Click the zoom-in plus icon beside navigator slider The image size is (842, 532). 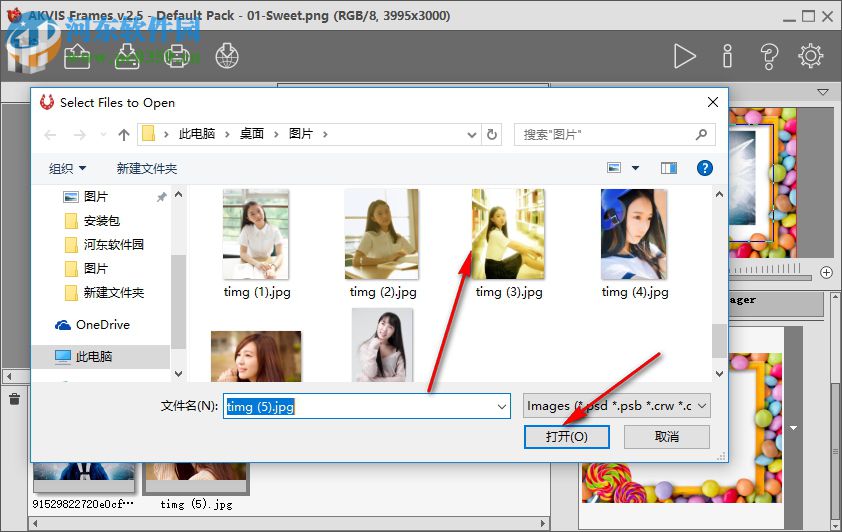pyautogui.click(x=826, y=272)
